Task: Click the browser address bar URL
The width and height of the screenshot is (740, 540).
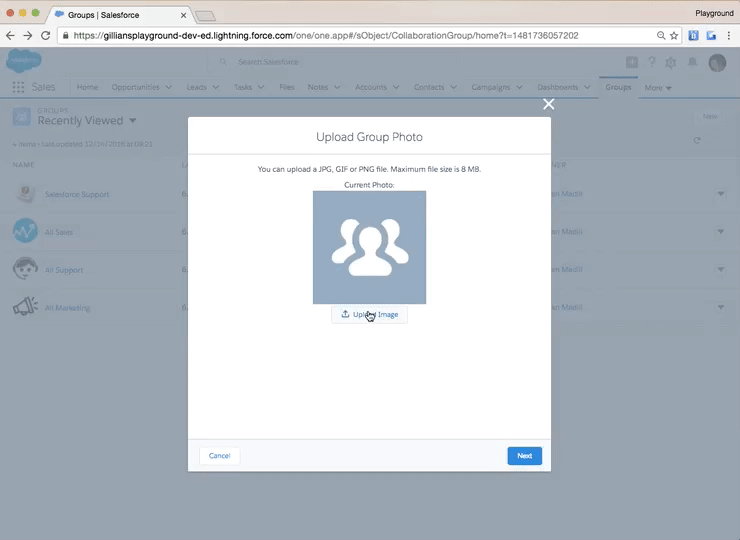Action: pos(326,35)
